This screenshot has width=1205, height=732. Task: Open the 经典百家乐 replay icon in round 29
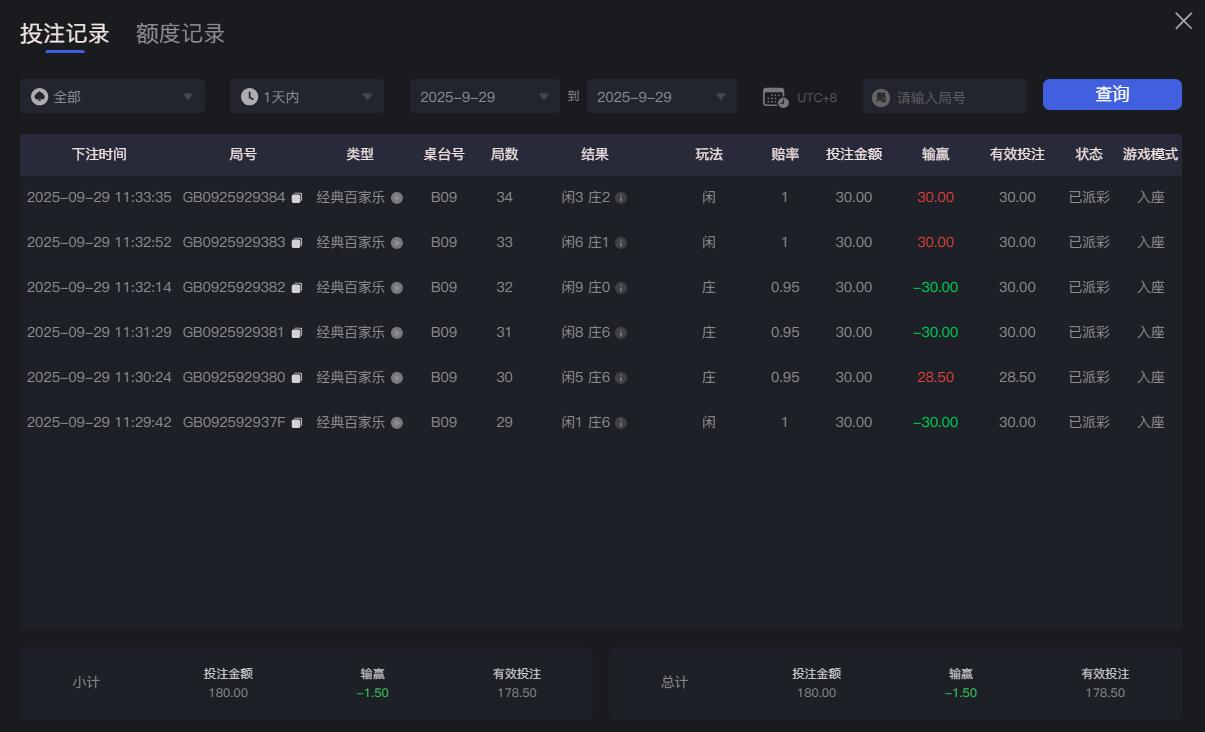point(396,422)
